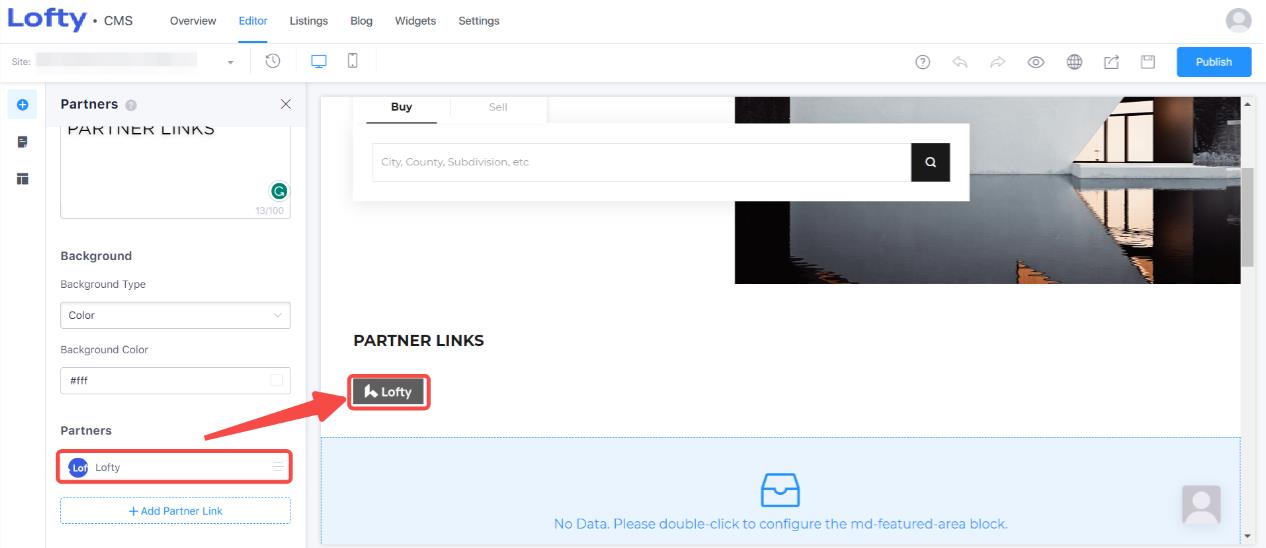This screenshot has height=548, width=1266.
Task: Close the Partners panel
Action: pos(286,104)
